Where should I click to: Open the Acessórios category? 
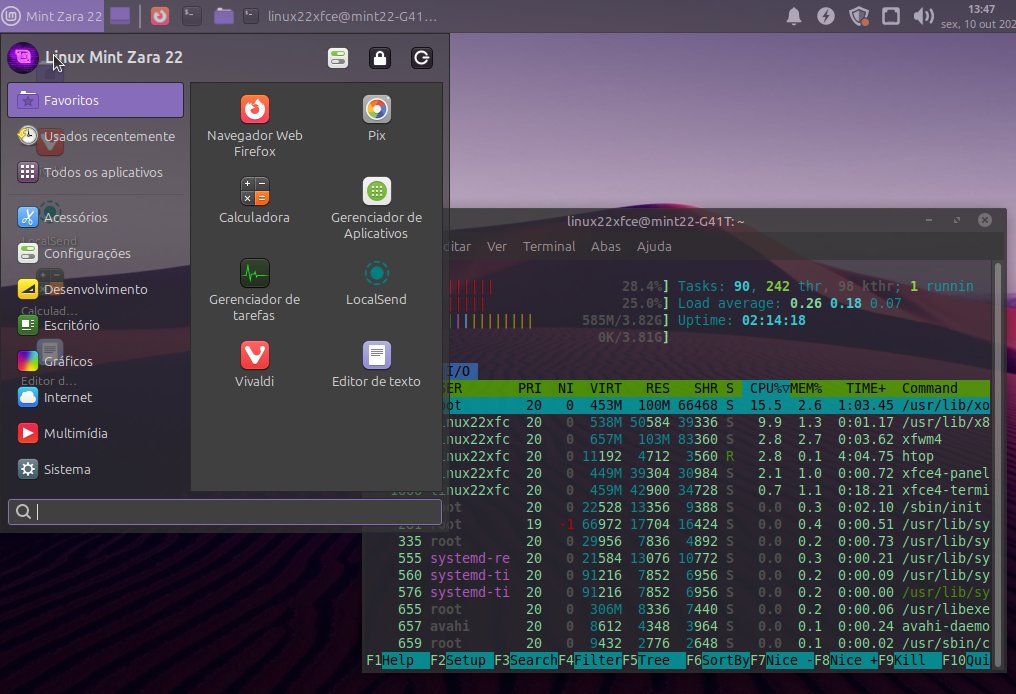[x=95, y=217]
